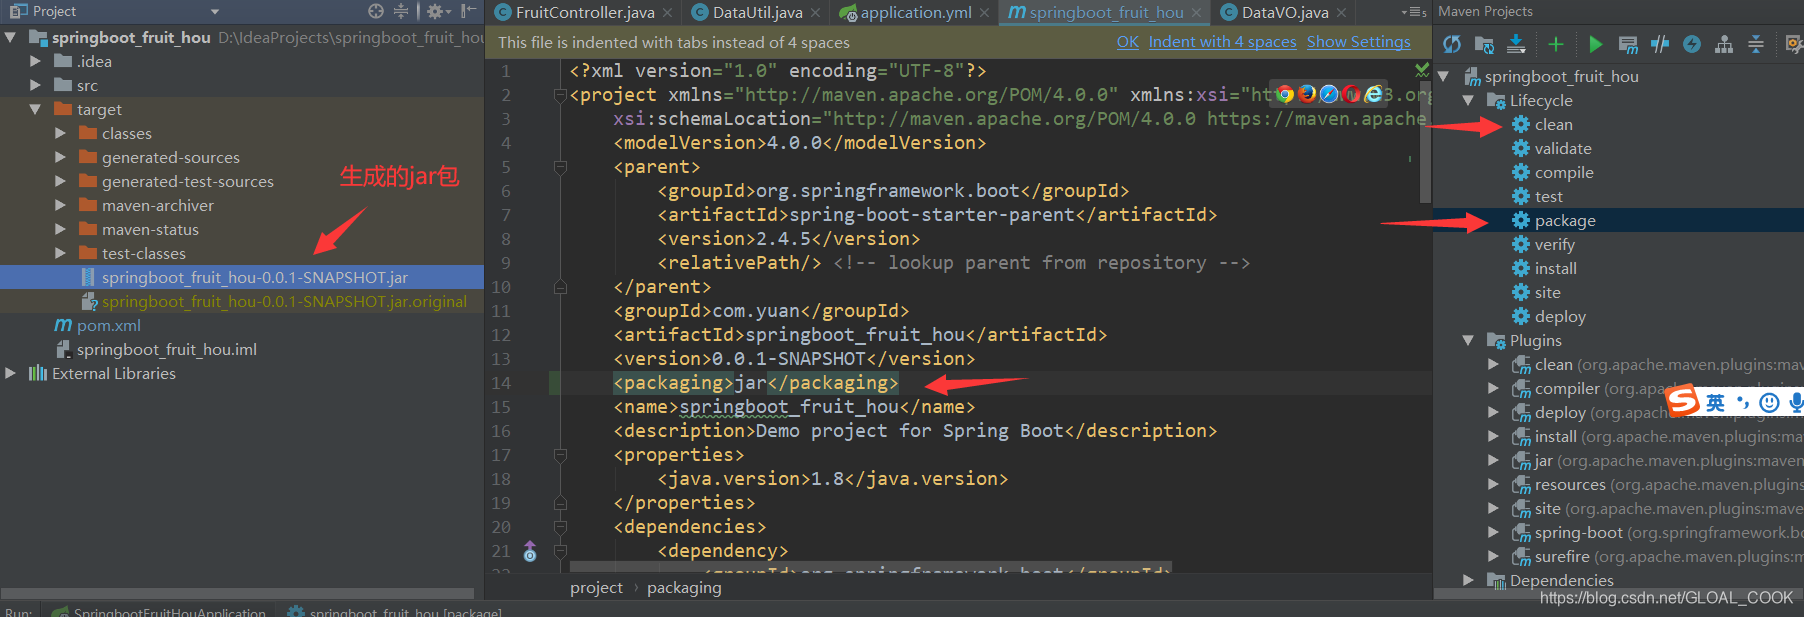Open in Firefox browser icon

pos(1307,94)
